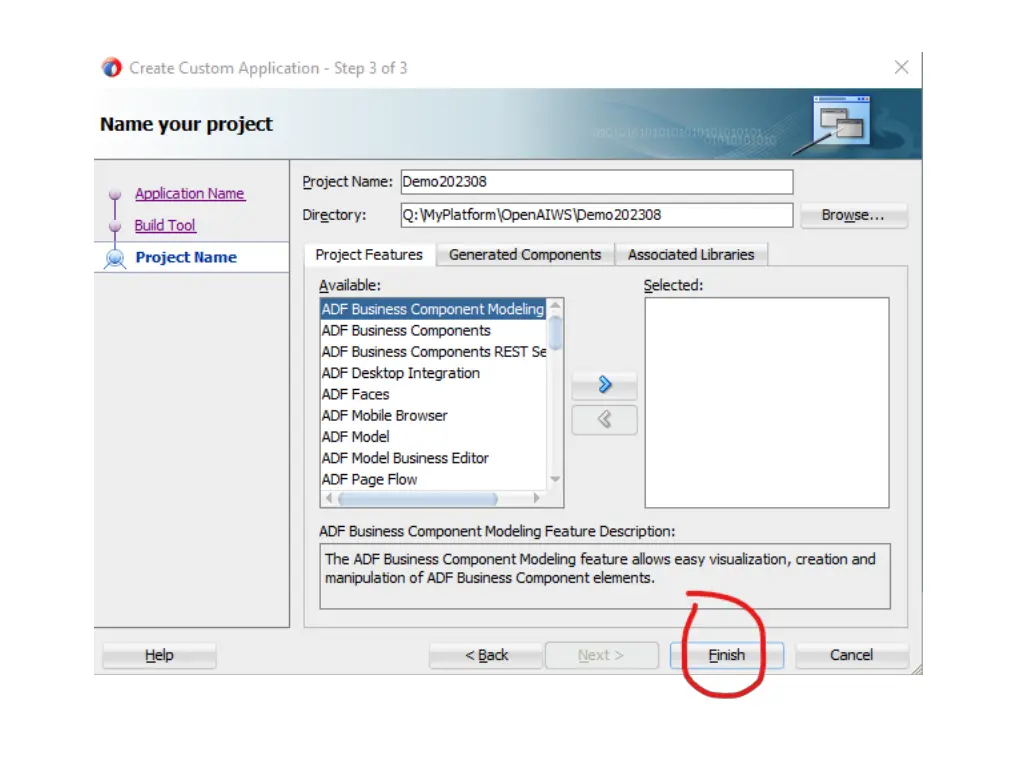This screenshot has width=1024, height=768.
Task: Click the remove-from-selected left arrow button
Action: [x=604, y=420]
